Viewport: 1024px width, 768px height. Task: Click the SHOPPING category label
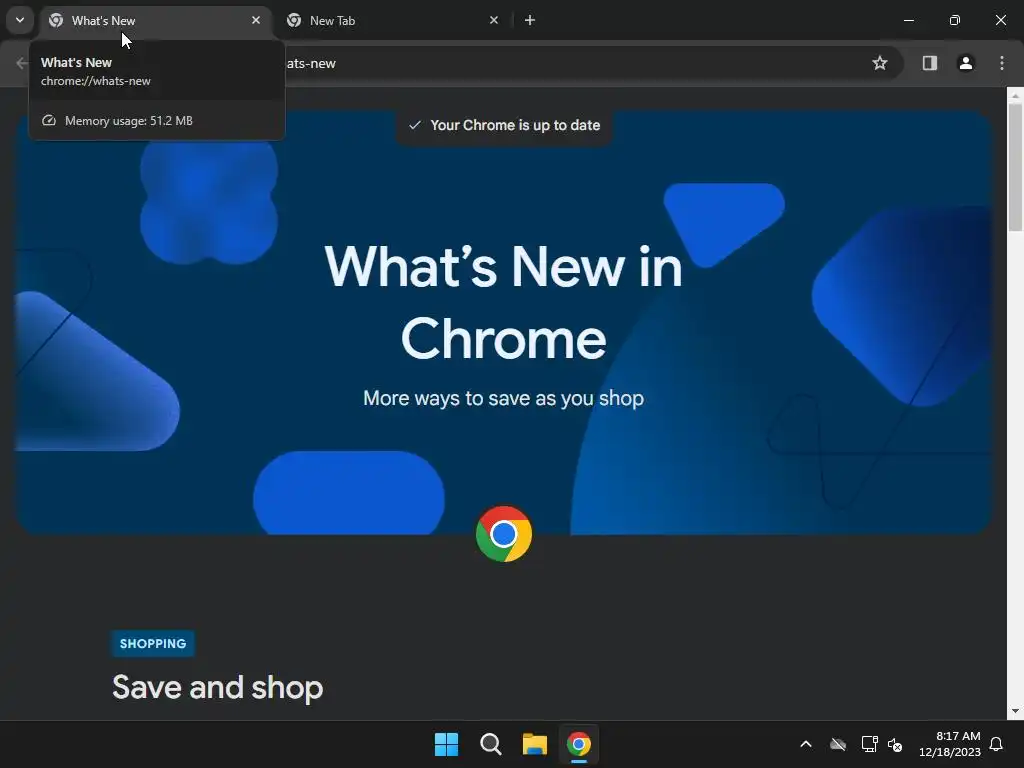(x=153, y=643)
